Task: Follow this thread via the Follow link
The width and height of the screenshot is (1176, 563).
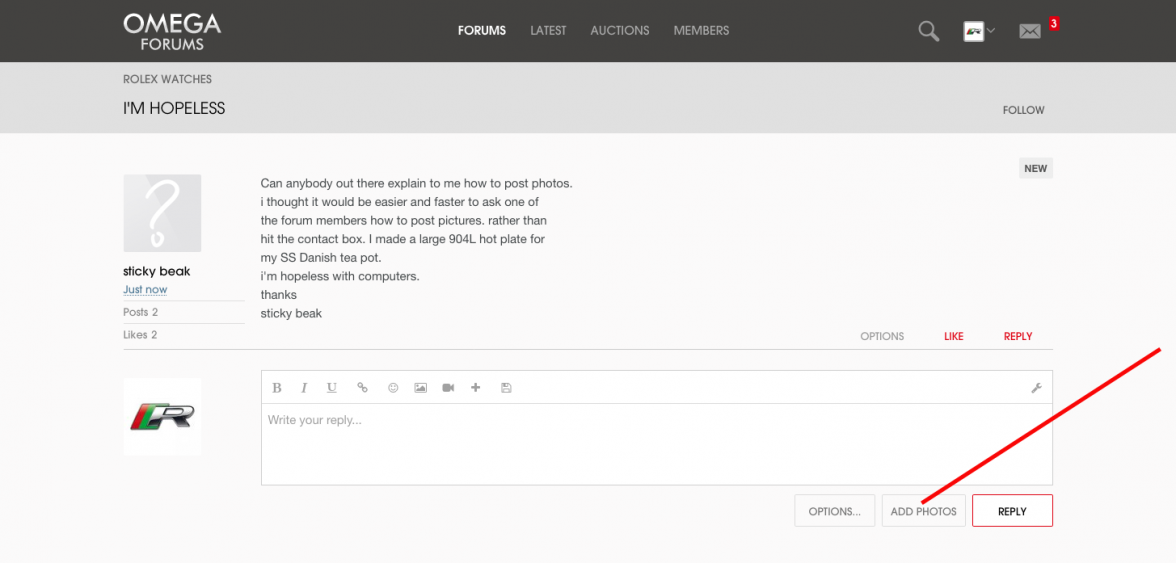Action: pos(1023,110)
